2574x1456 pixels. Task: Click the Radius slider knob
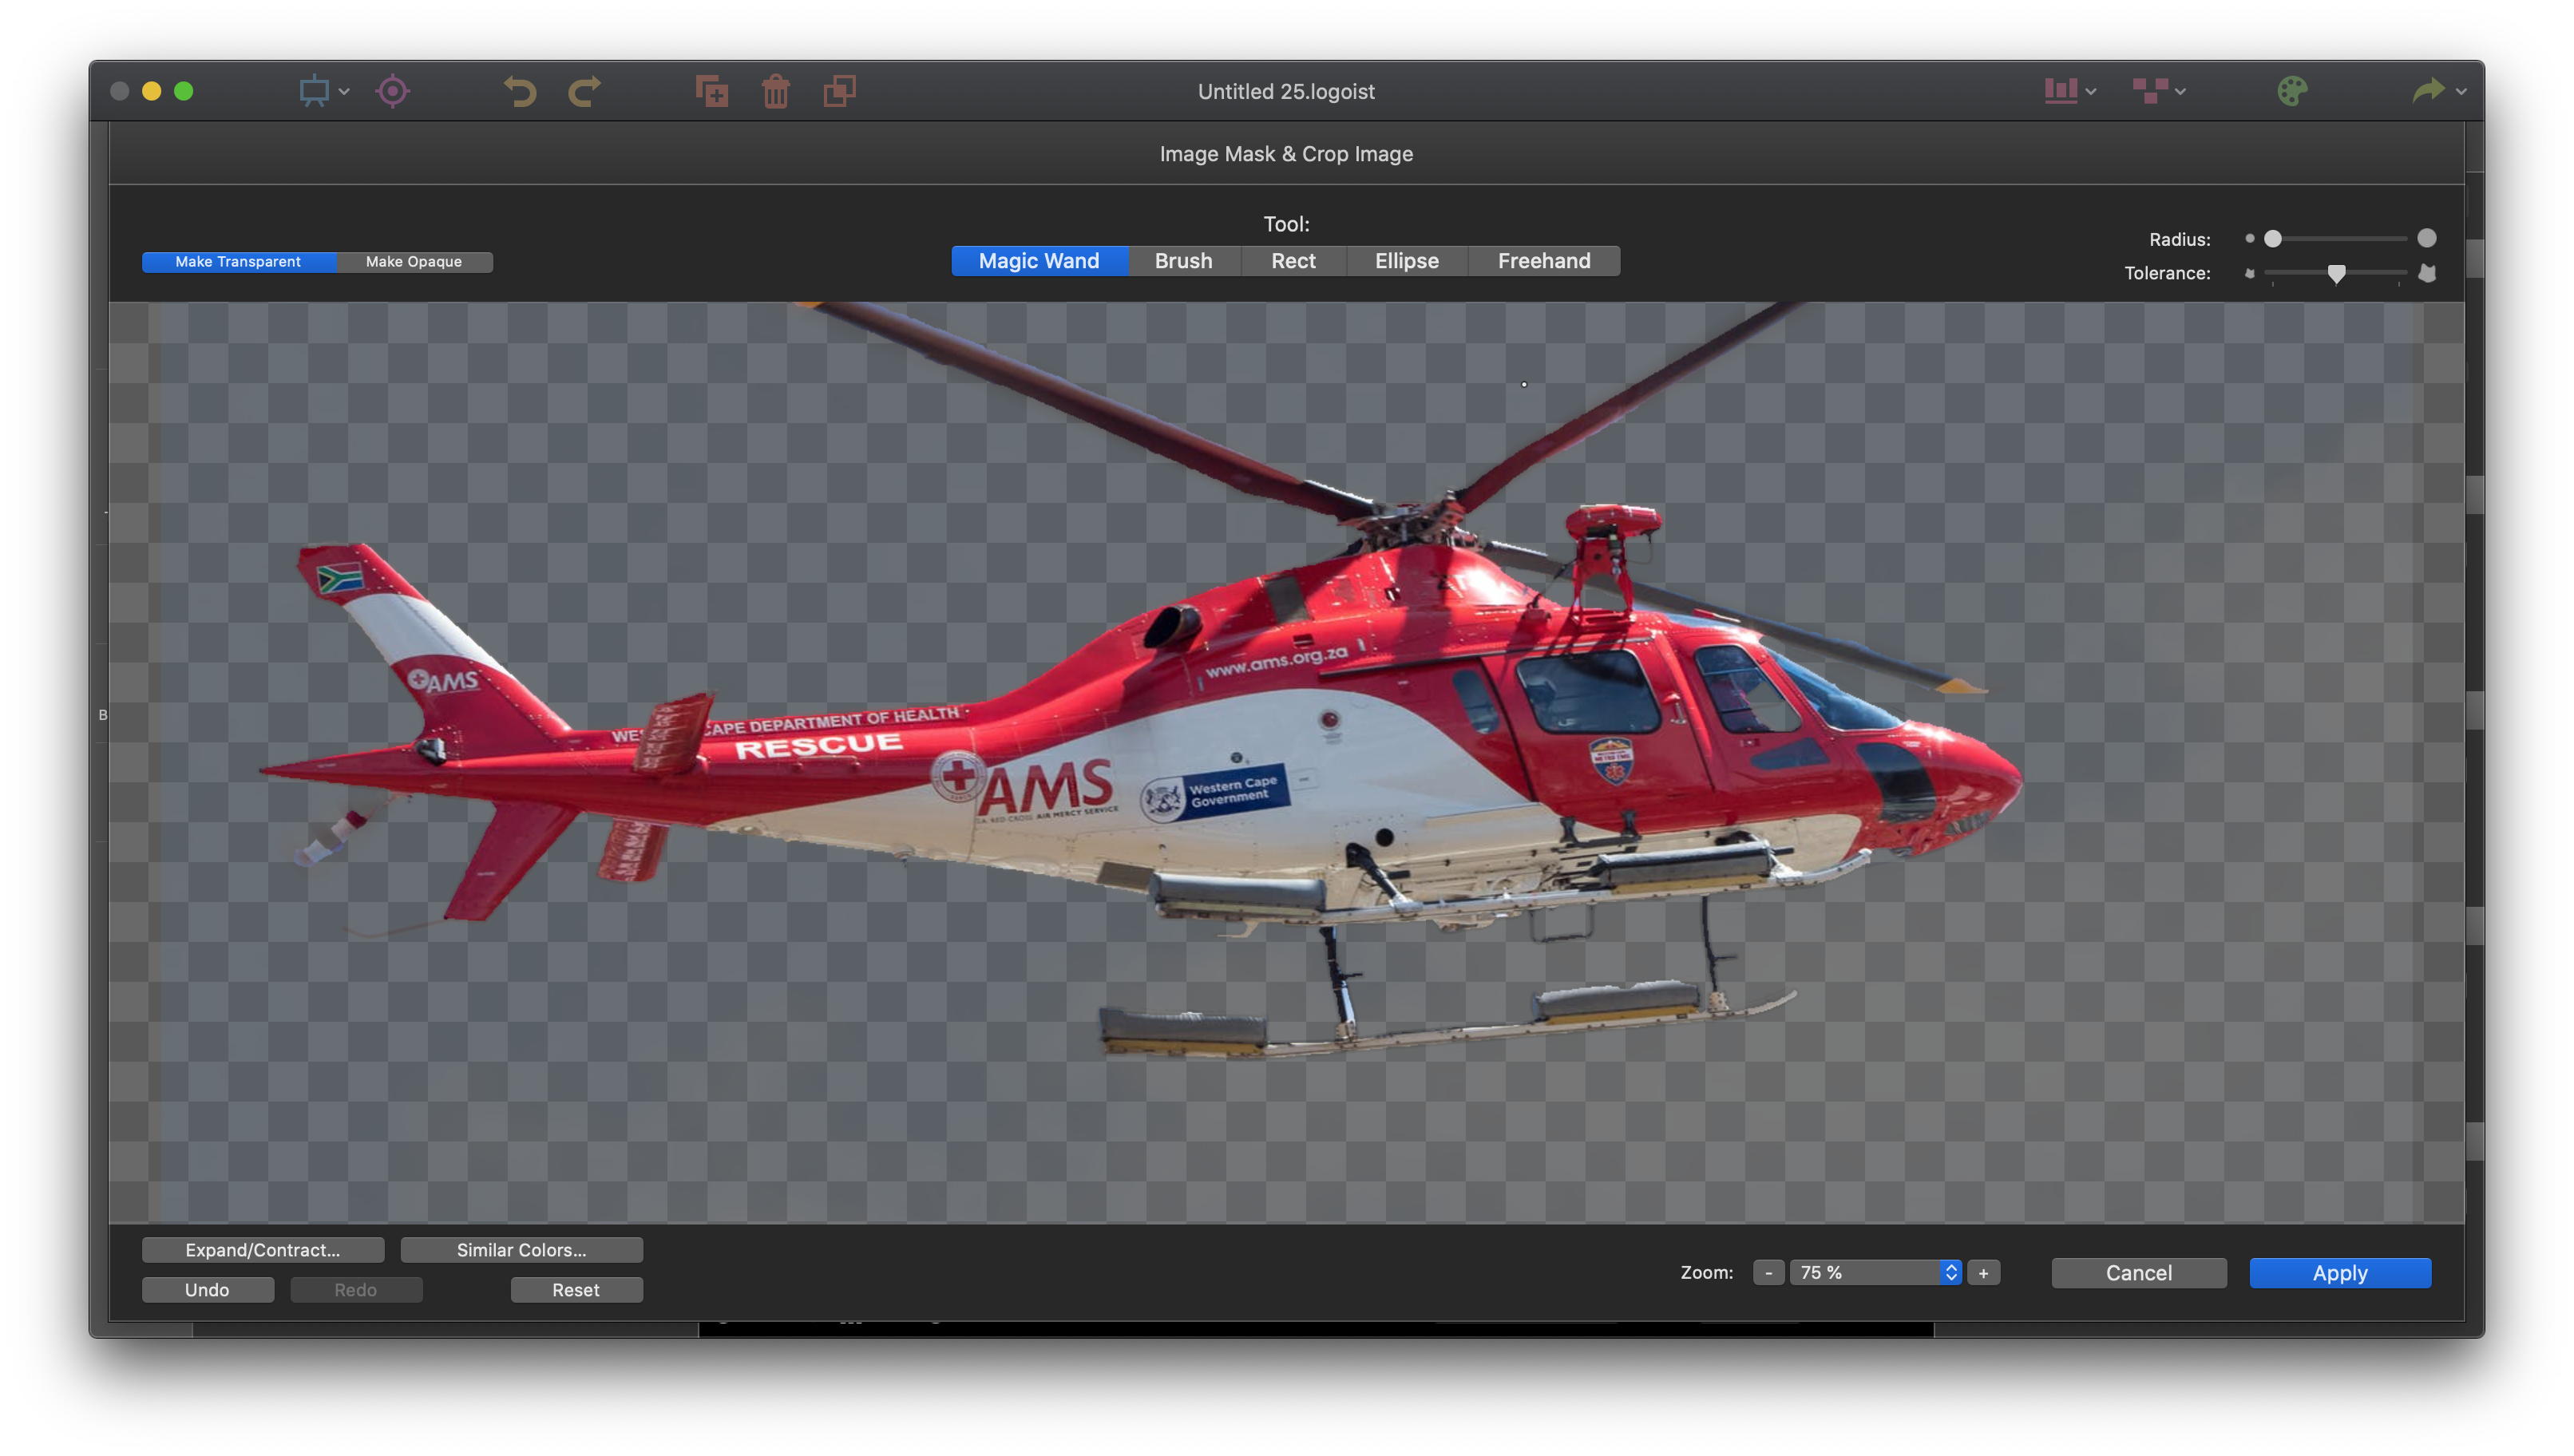[x=2273, y=239]
